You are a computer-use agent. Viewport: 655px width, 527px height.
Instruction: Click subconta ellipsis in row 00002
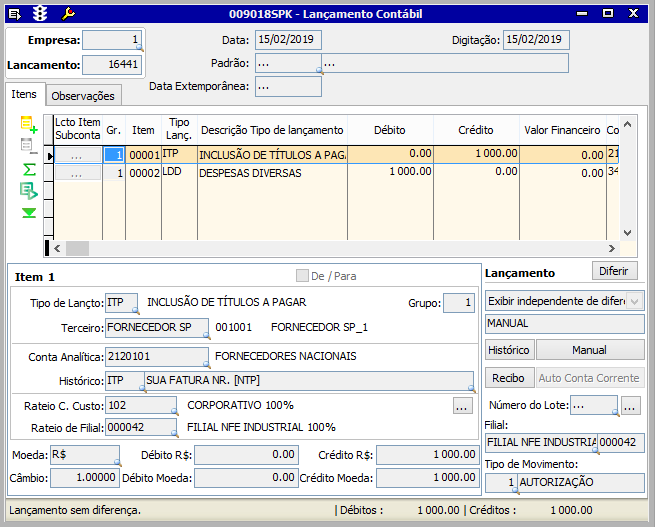[78, 173]
